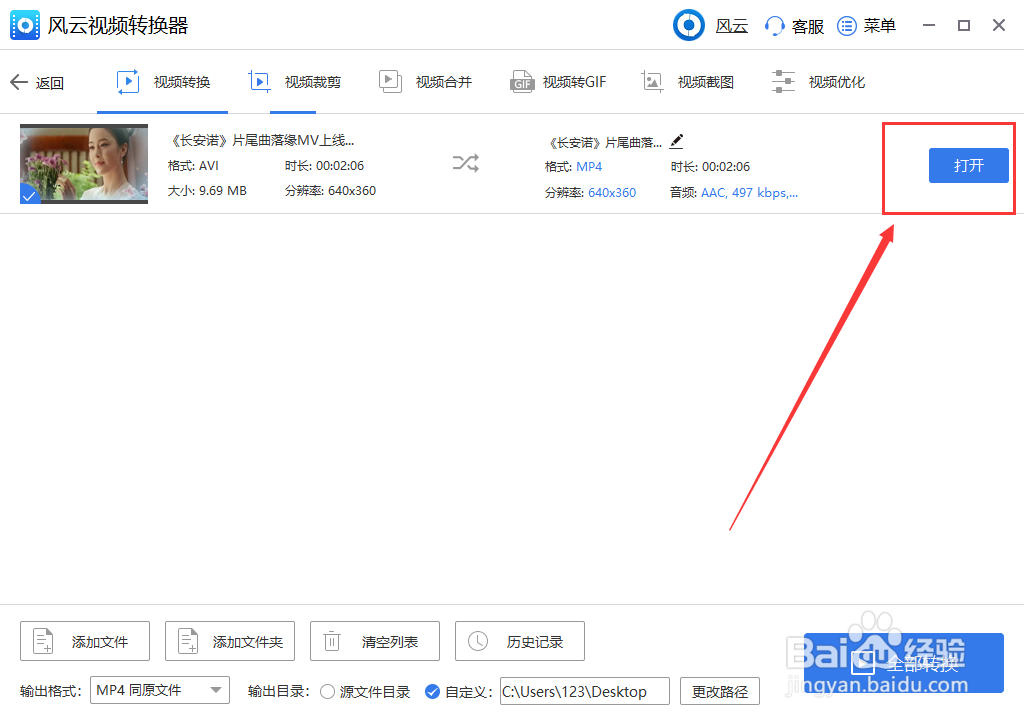Click the 视频转换 play icon
Viewport: 1024px width, 720px height.
coord(128,82)
